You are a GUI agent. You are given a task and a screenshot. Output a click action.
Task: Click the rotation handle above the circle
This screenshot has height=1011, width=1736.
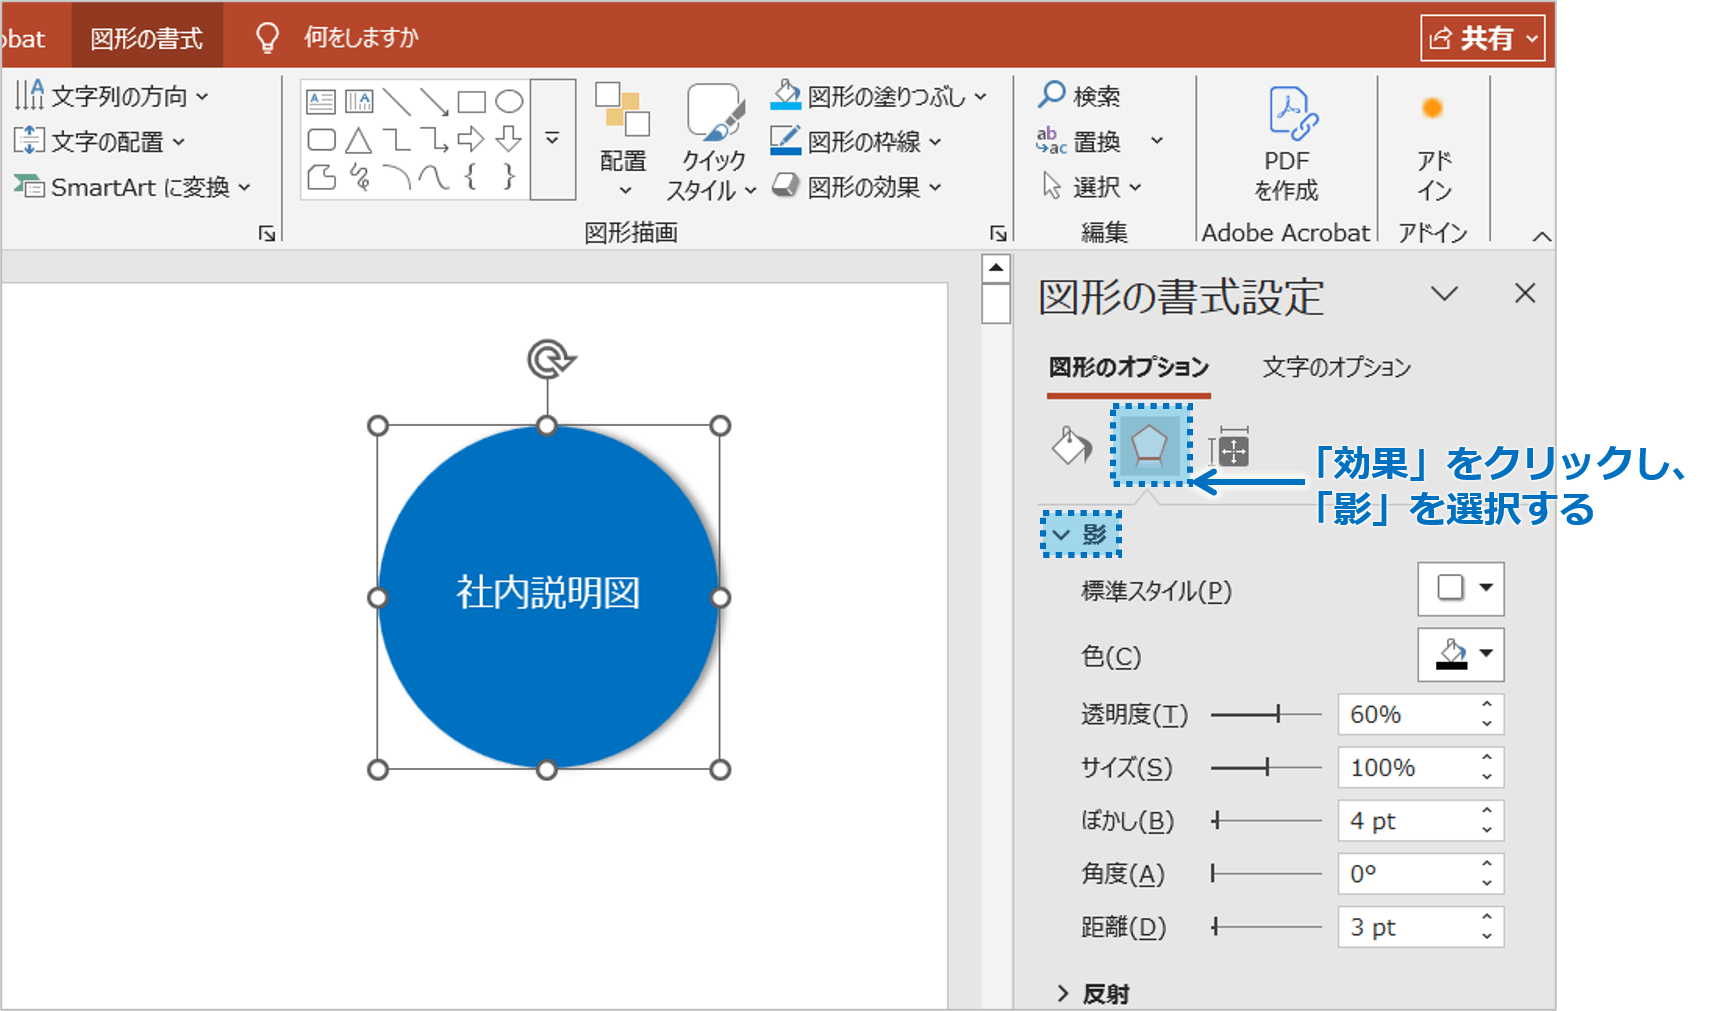[x=549, y=359]
